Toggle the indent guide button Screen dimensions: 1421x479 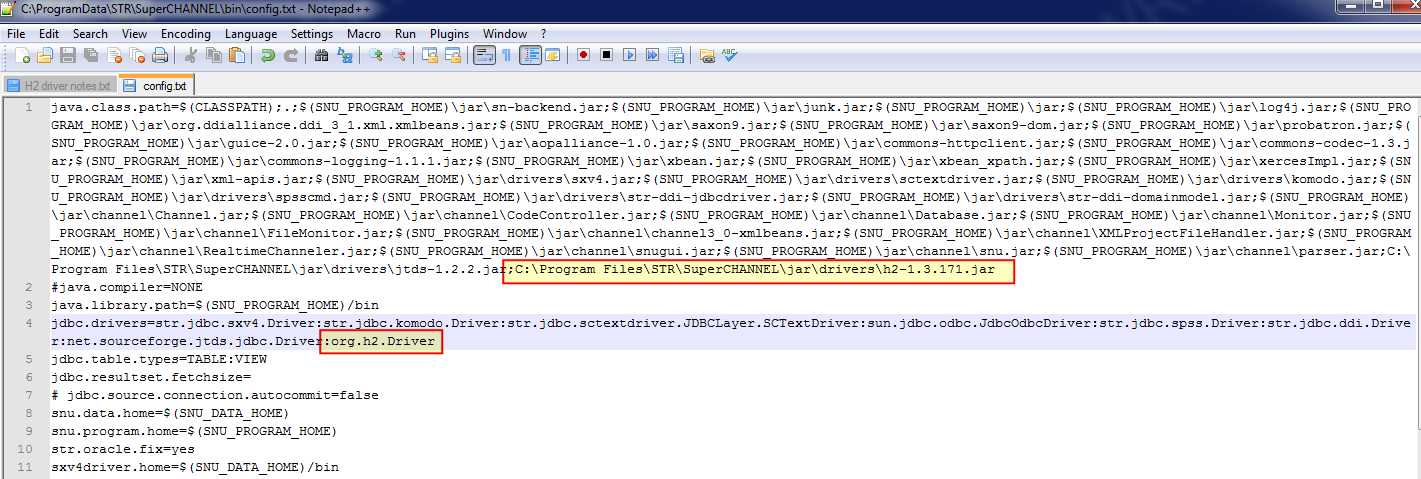tap(529, 56)
